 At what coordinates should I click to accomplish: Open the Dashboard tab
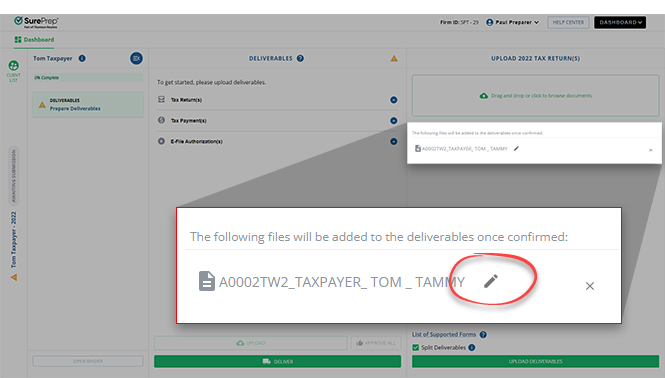tap(34, 39)
